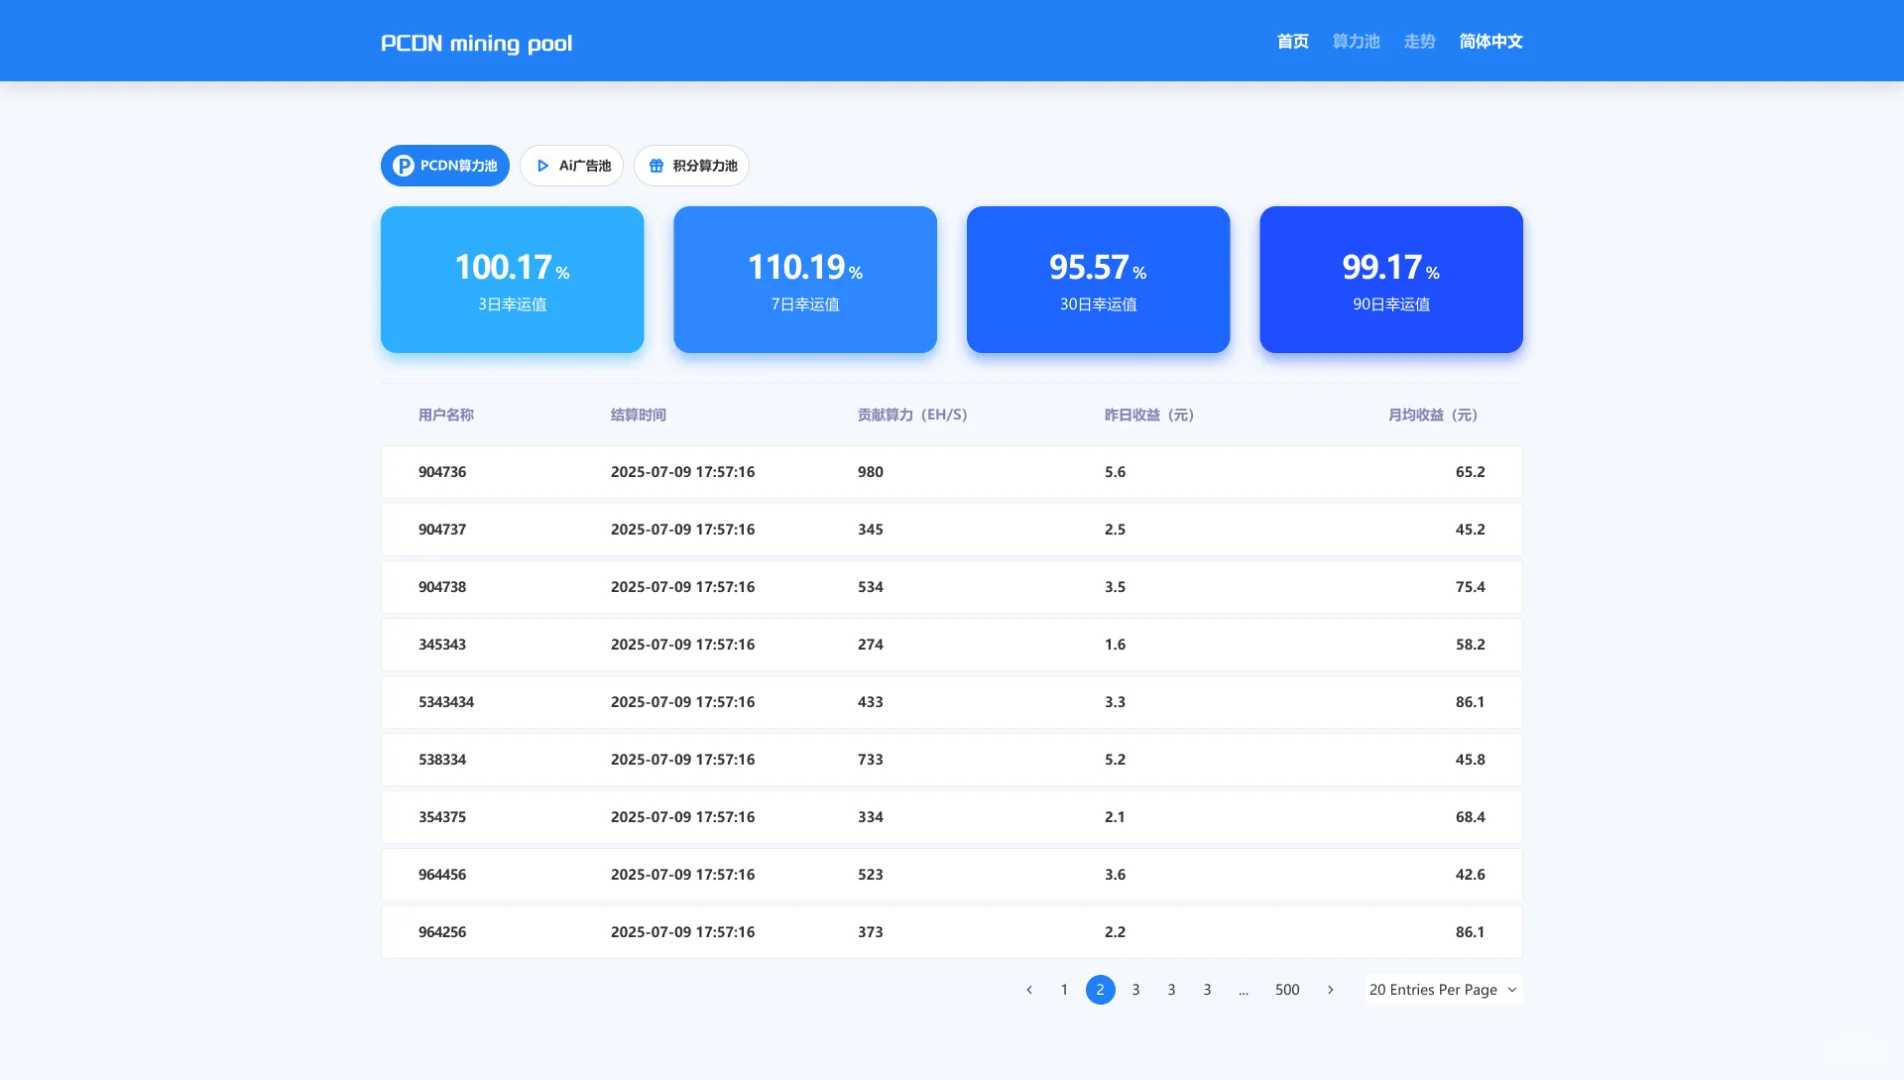Image resolution: width=1904 pixels, height=1080 pixels.
Task: Click the circular P badge inside the active pool button
Action: (404, 166)
